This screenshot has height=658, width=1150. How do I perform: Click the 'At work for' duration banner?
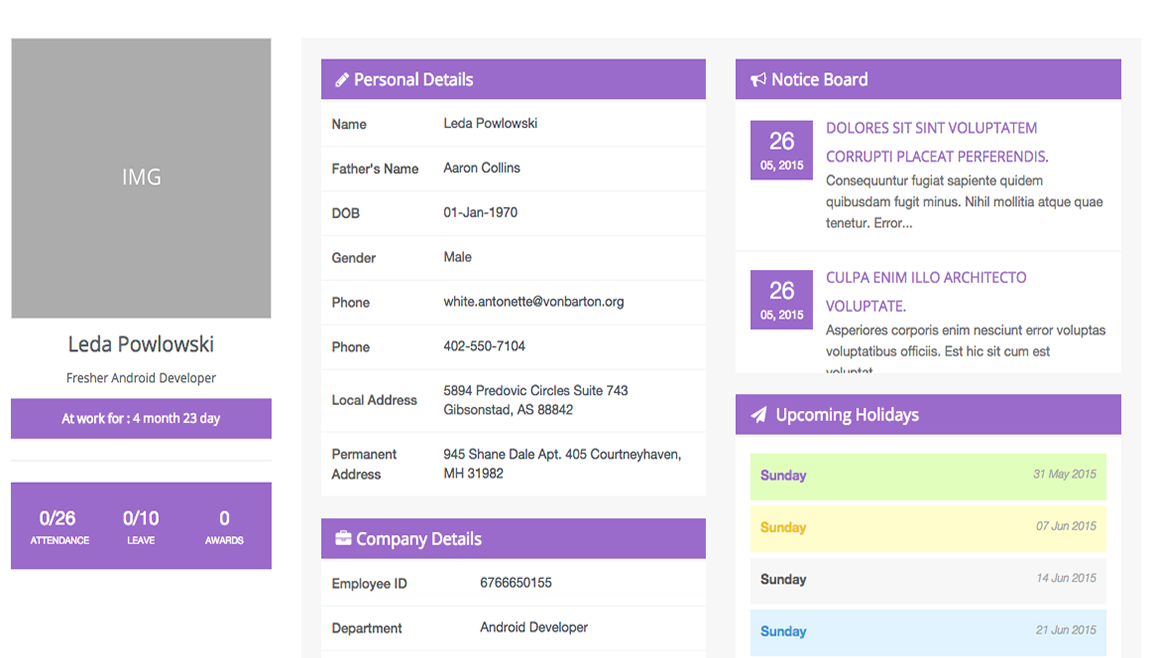(x=141, y=419)
